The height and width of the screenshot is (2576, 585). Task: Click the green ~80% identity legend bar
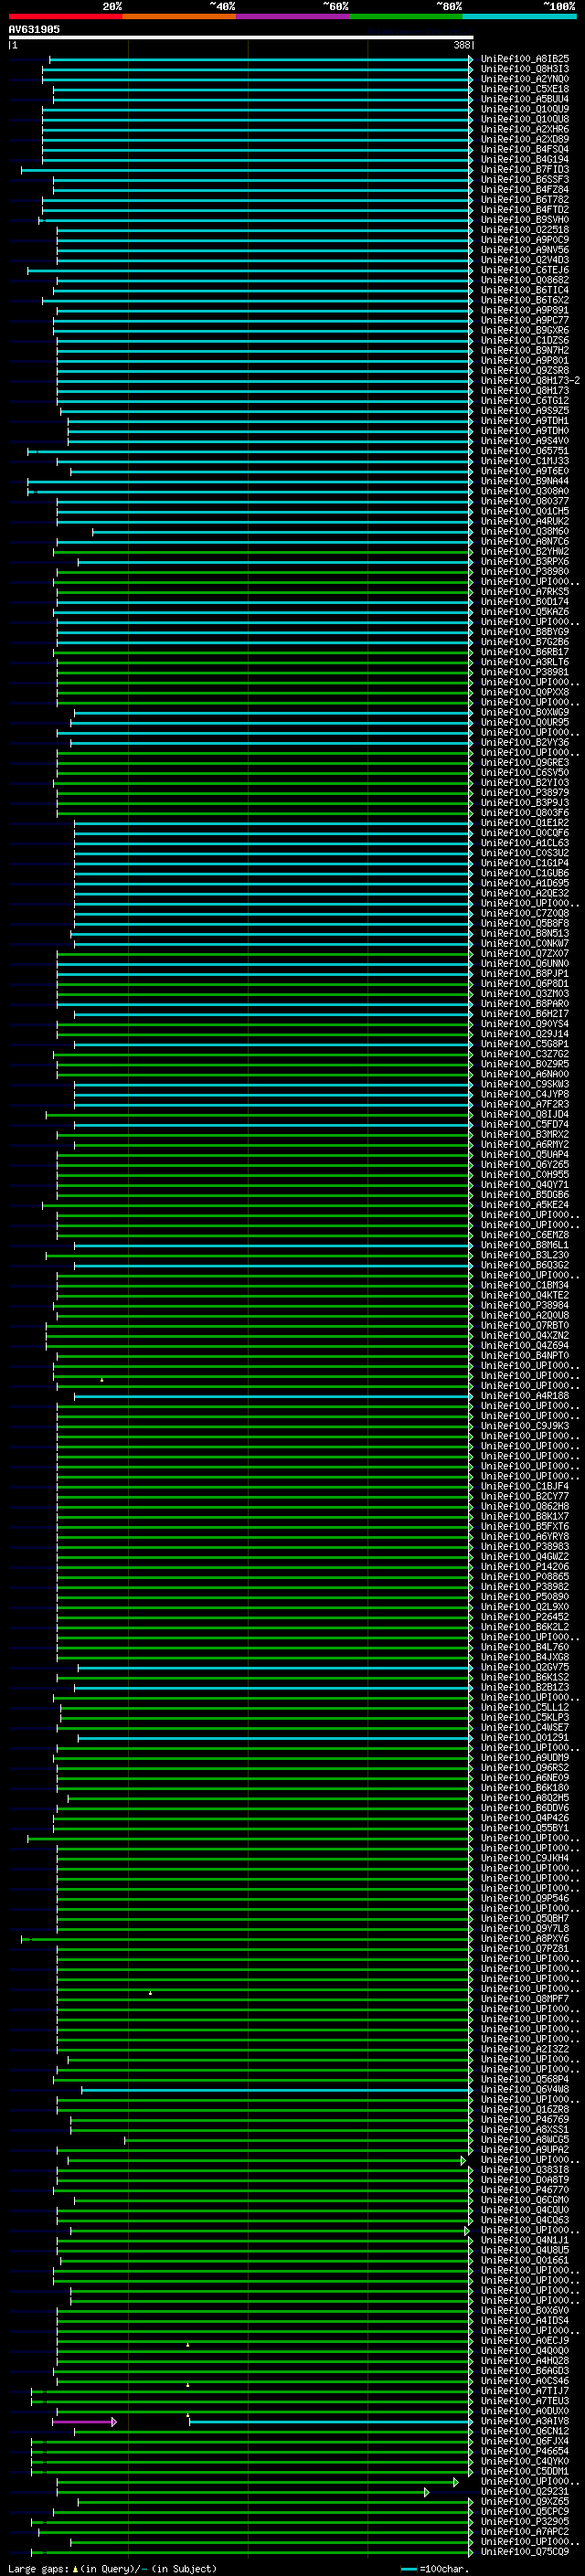pyautogui.click(x=406, y=16)
